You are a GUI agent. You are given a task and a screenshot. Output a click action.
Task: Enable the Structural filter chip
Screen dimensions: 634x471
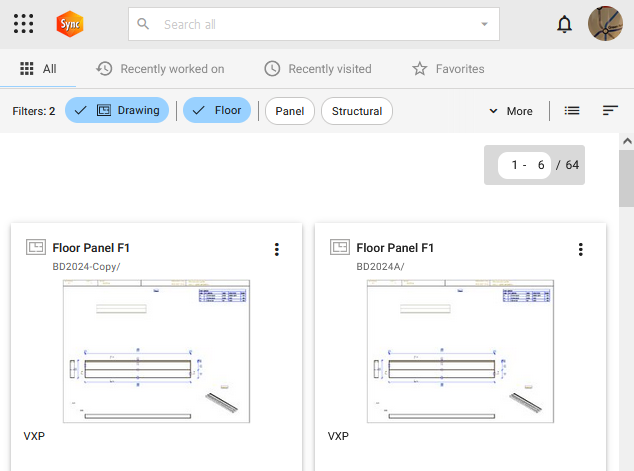tap(356, 111)
